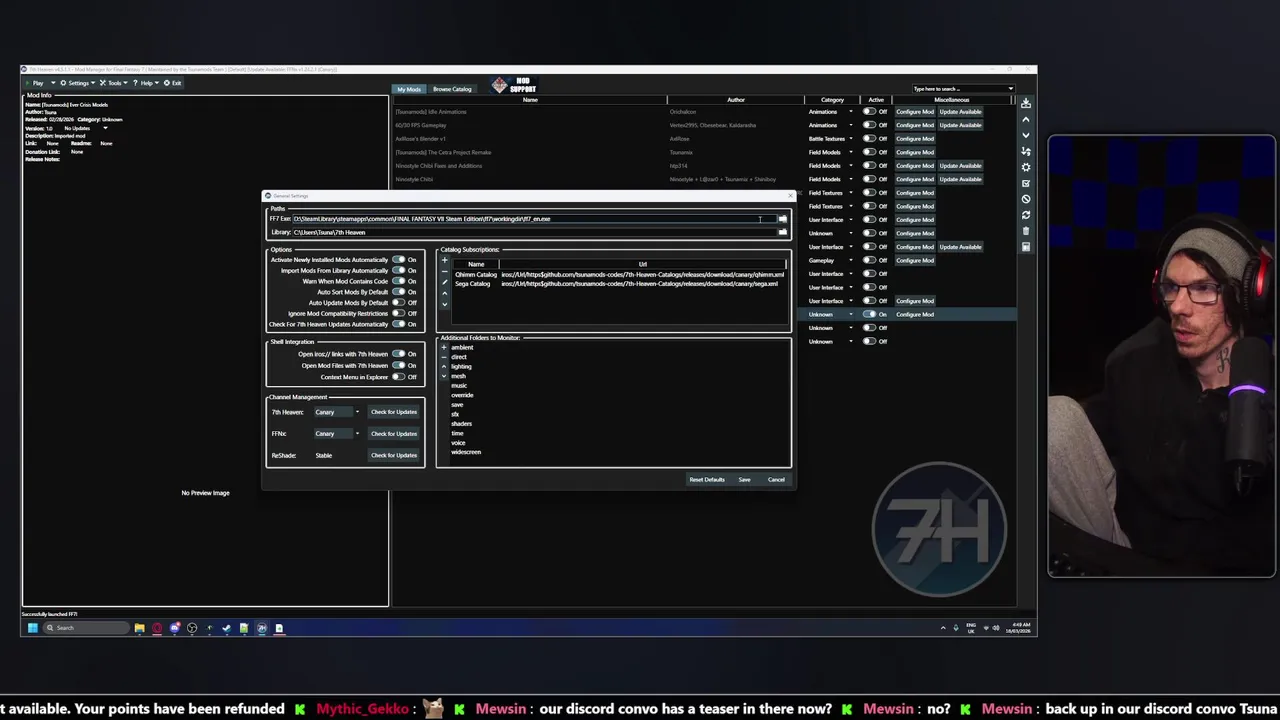Toggle Activate Newly Installed Mods Automatically
The image size is (1280, 720).
(398, 260)
